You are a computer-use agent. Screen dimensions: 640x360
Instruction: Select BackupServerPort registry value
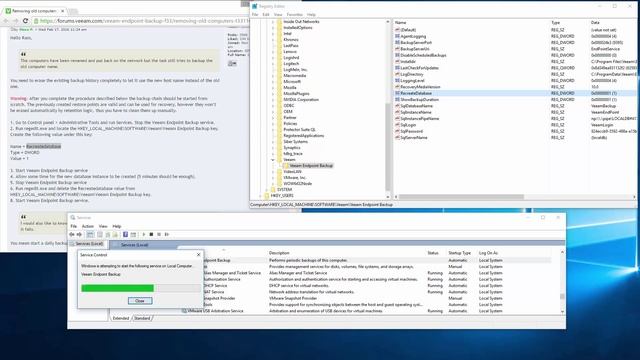[416, 42]
